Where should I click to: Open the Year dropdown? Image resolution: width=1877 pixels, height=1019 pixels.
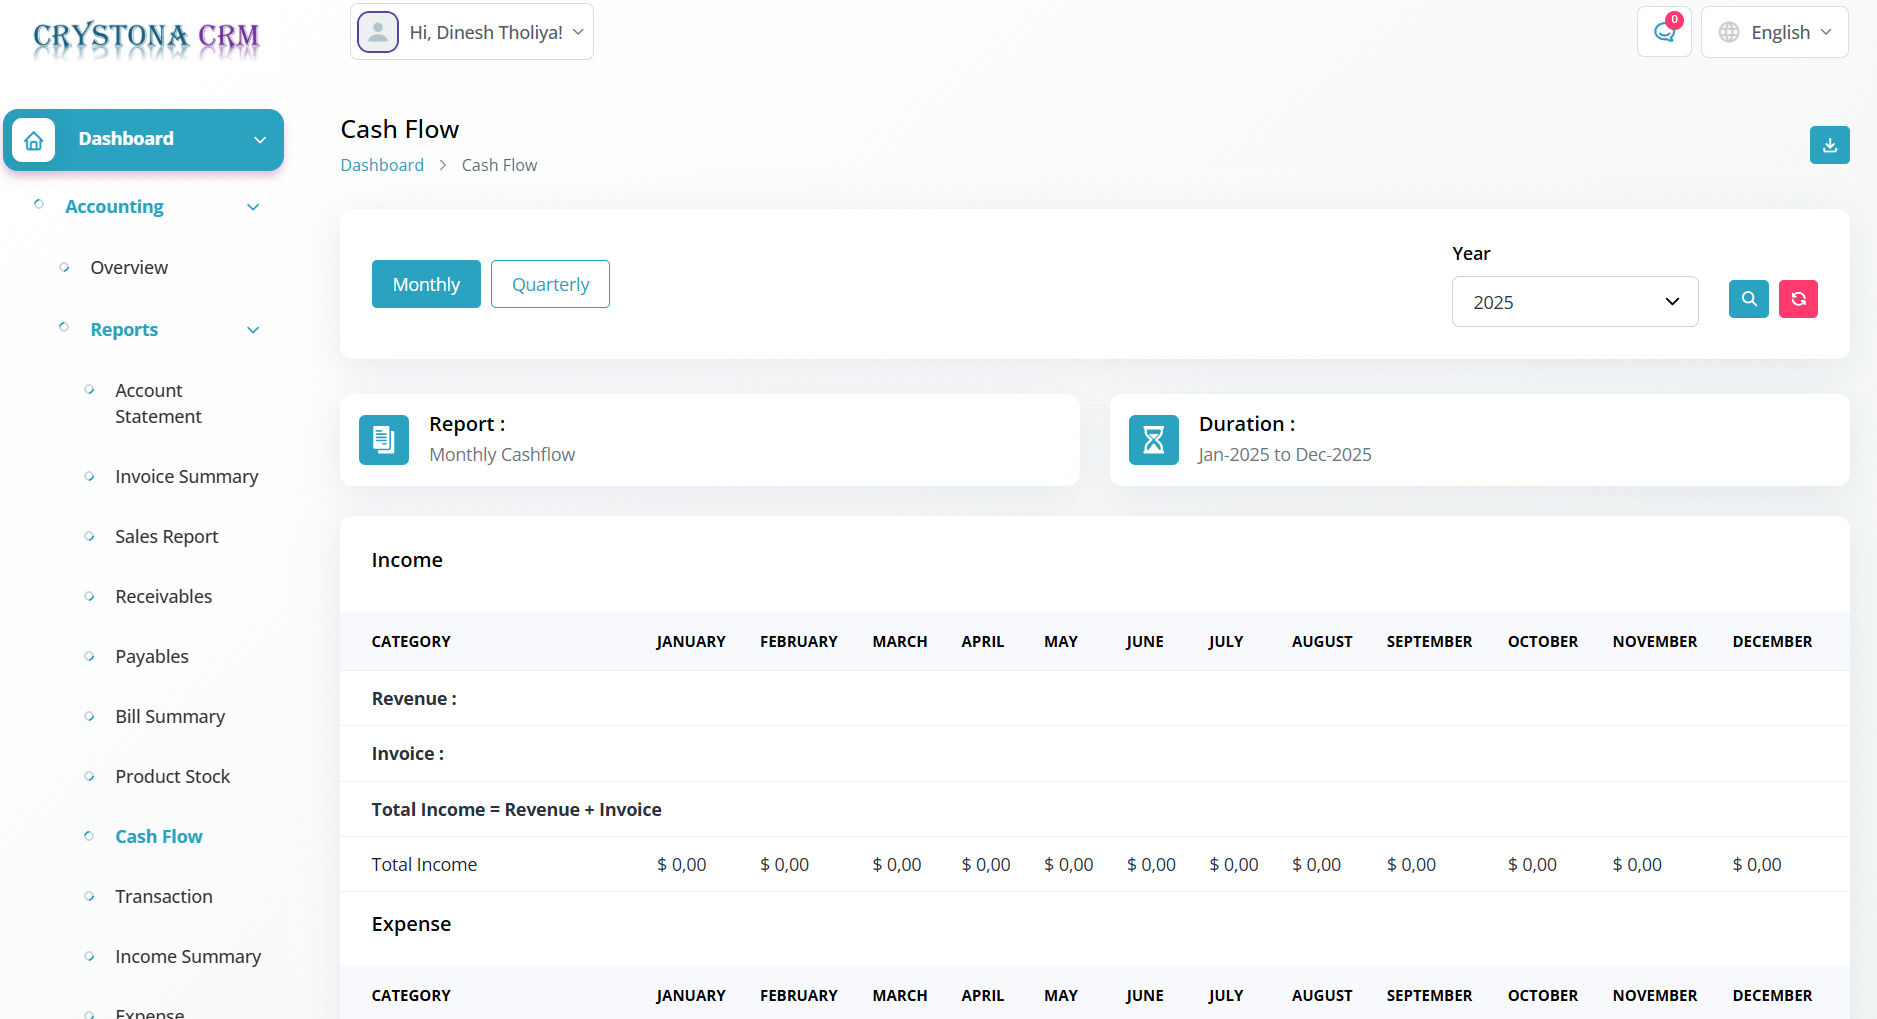click(1574, 302)
